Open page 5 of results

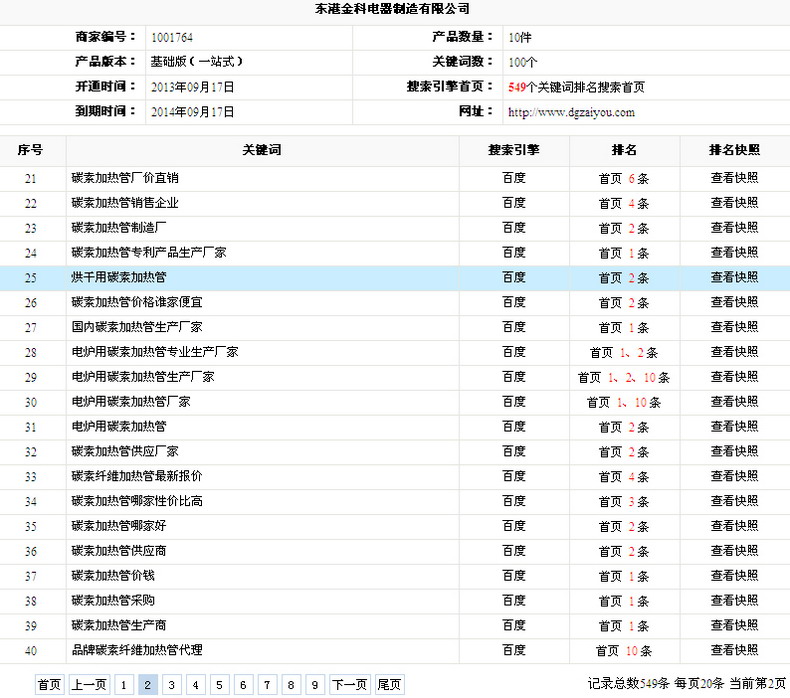click(219, 684)
